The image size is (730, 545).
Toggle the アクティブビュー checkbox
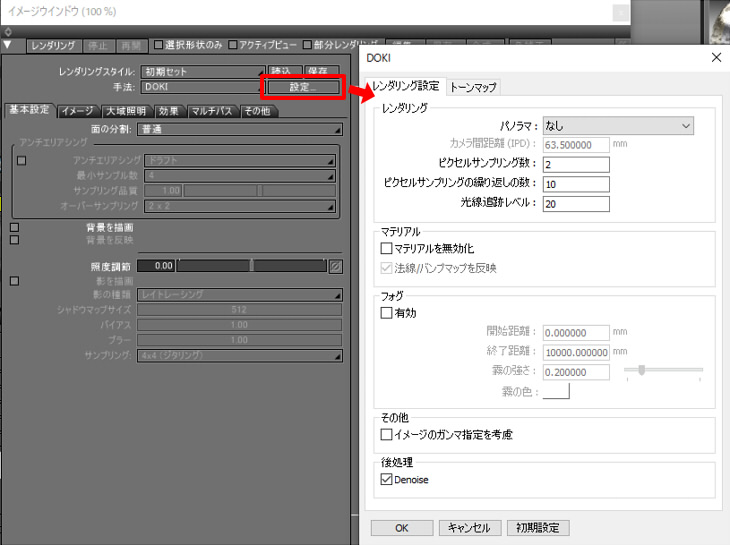pyautogui.click(x=233, y=45)
